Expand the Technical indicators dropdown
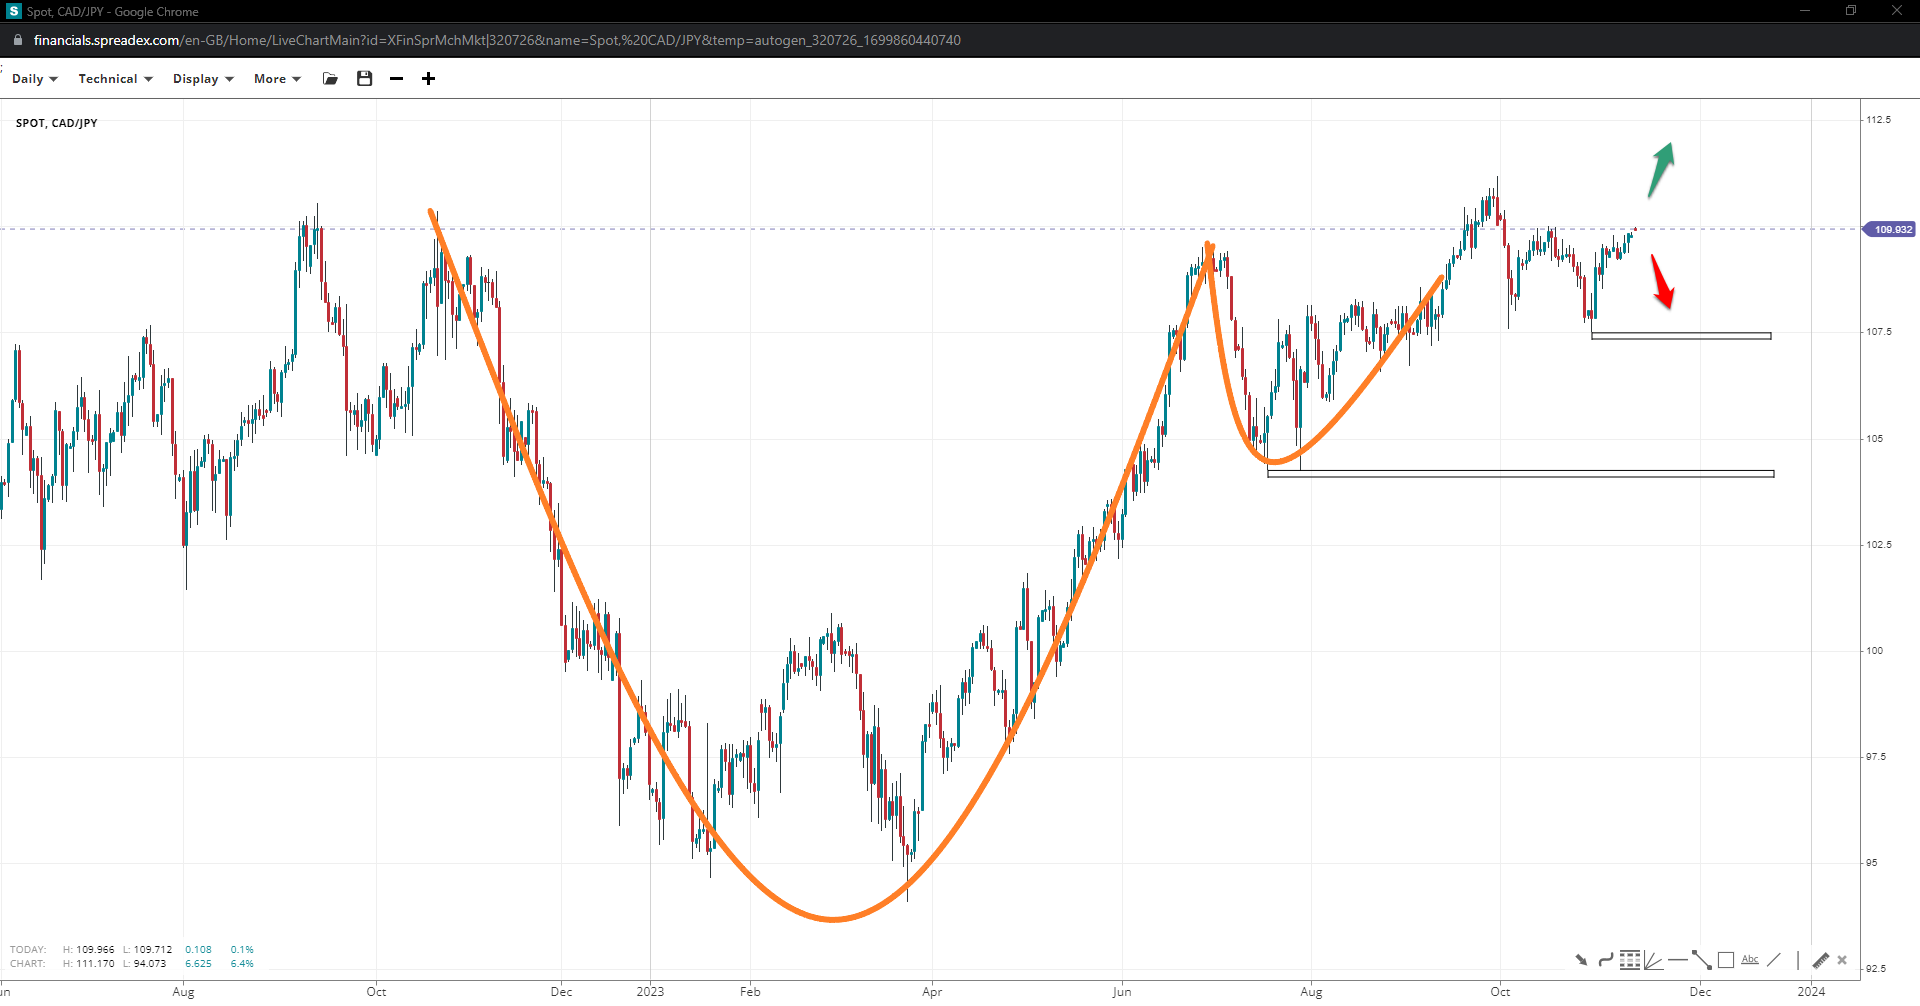 (x=115, y=79)
